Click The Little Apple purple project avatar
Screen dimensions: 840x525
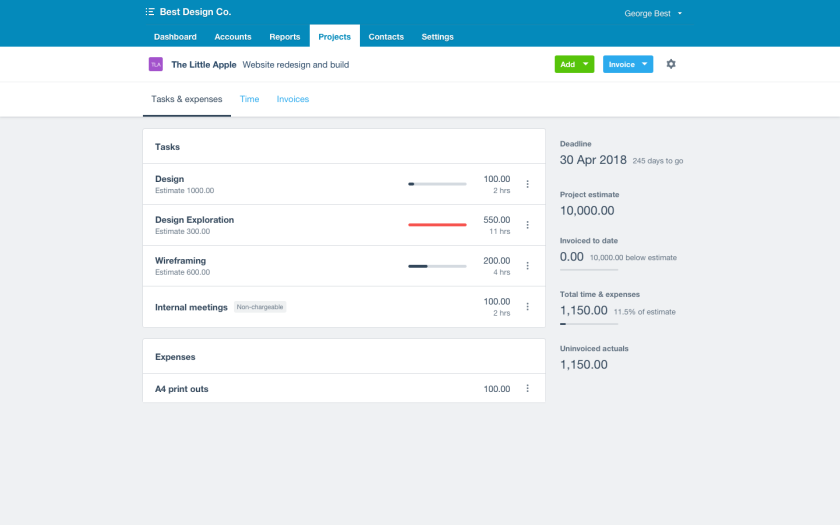pos(155,64)
